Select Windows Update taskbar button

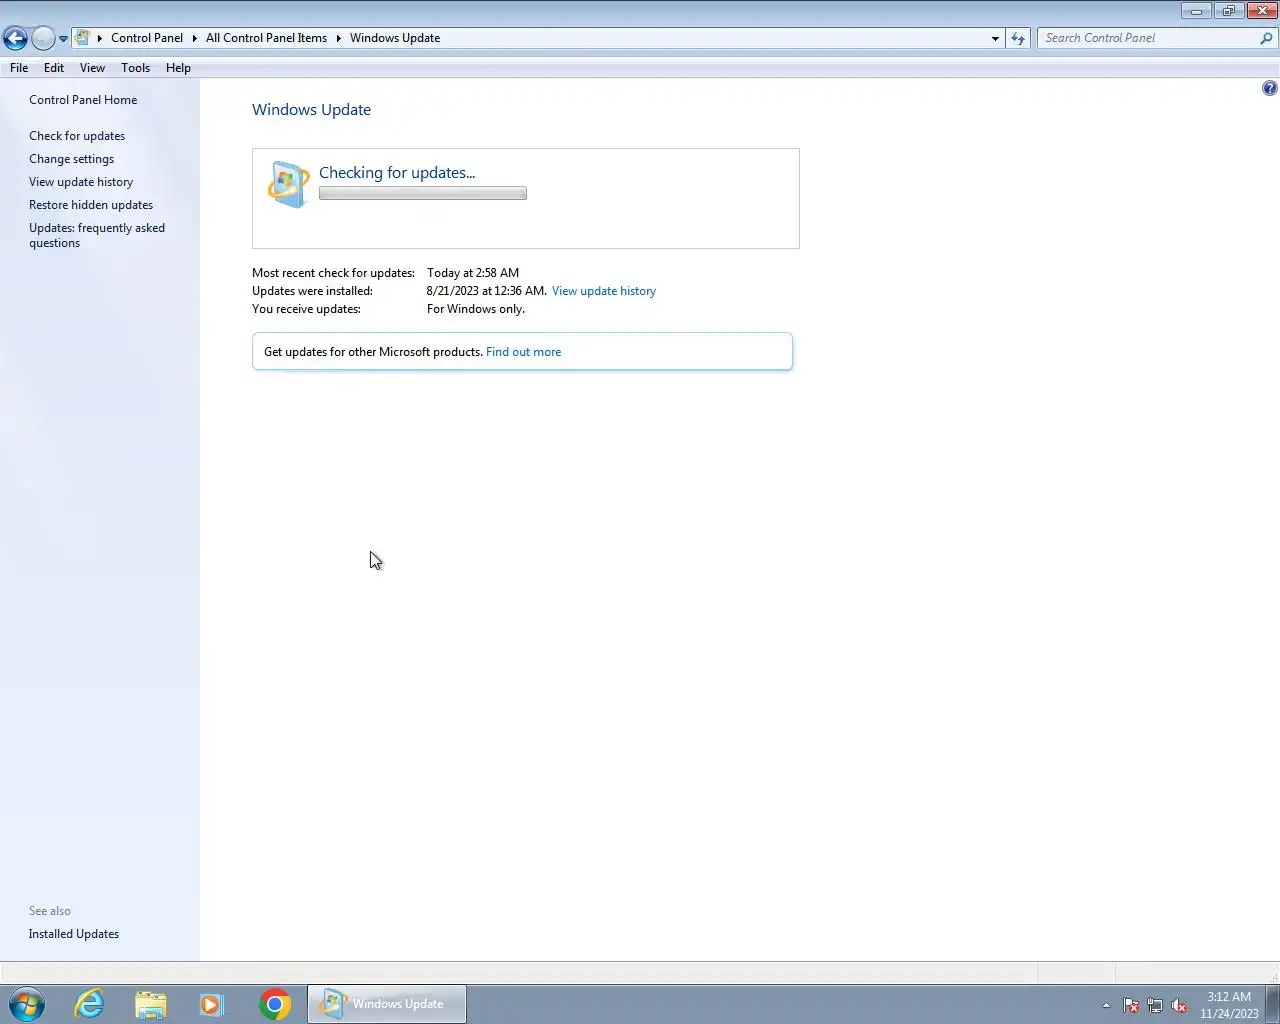point(386,1004)
